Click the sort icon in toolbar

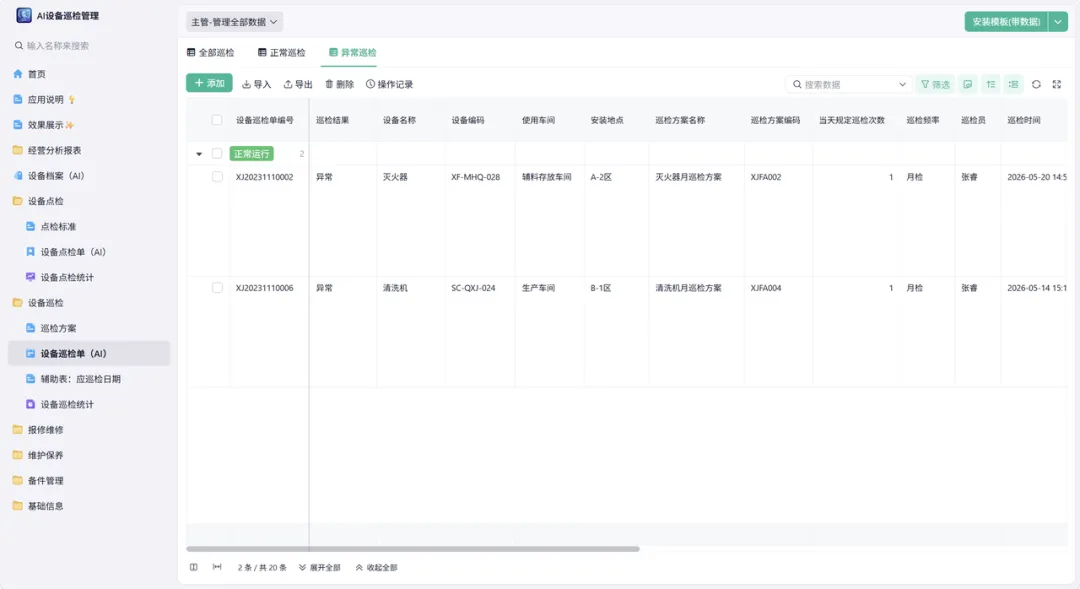(990, 84)
